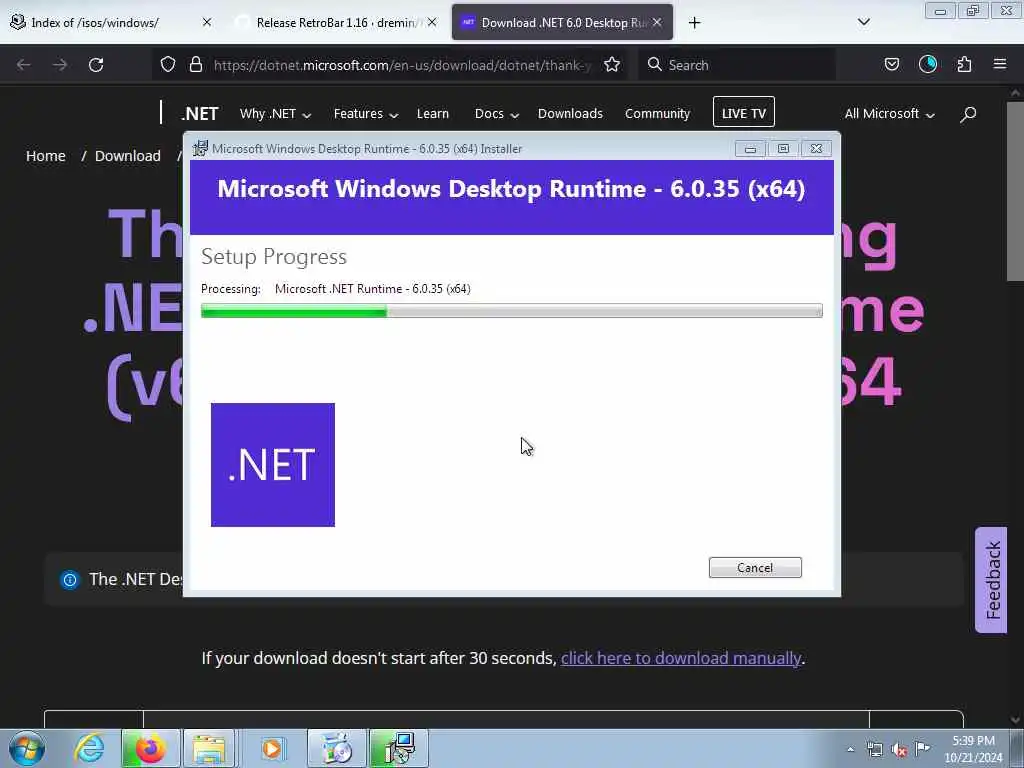Open the Firefox hamburger menu
Screen dimensions: 1024x768
(1000, 64)
